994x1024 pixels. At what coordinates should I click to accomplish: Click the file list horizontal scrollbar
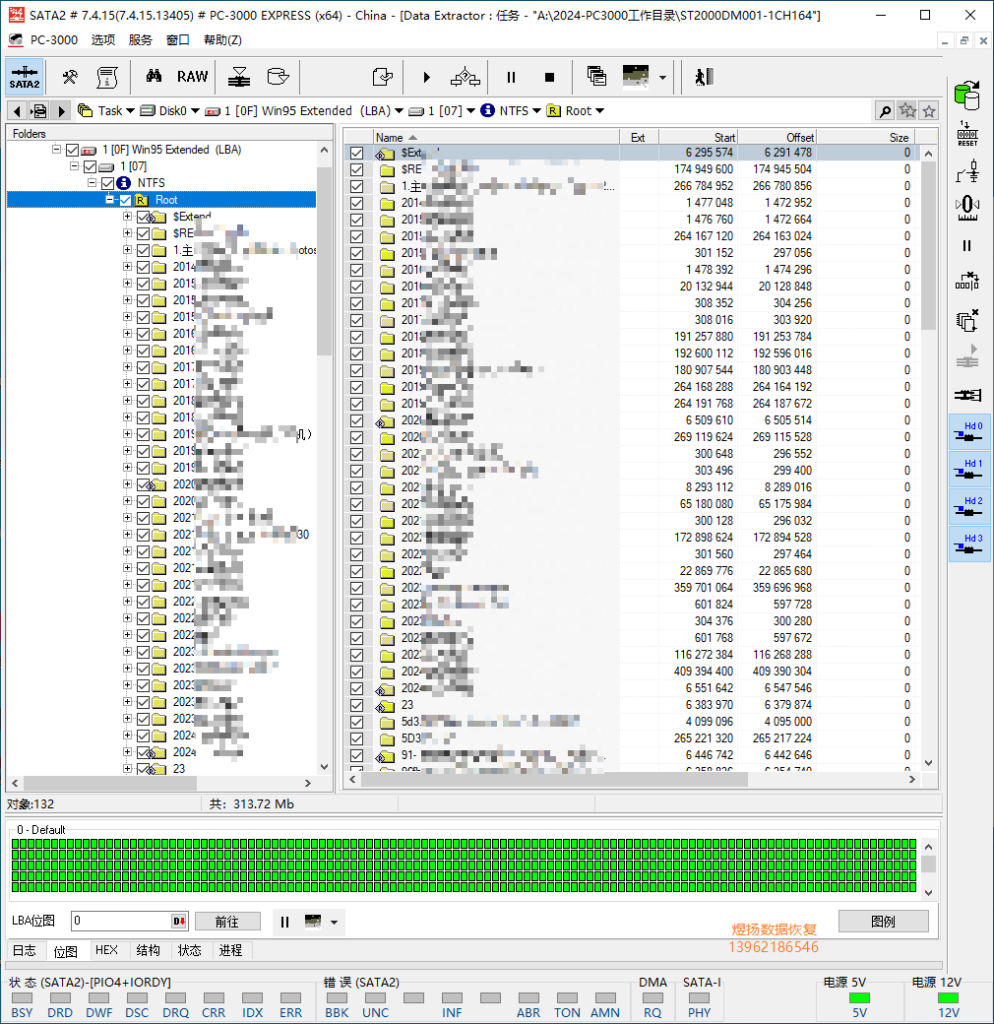coord(555,779)
